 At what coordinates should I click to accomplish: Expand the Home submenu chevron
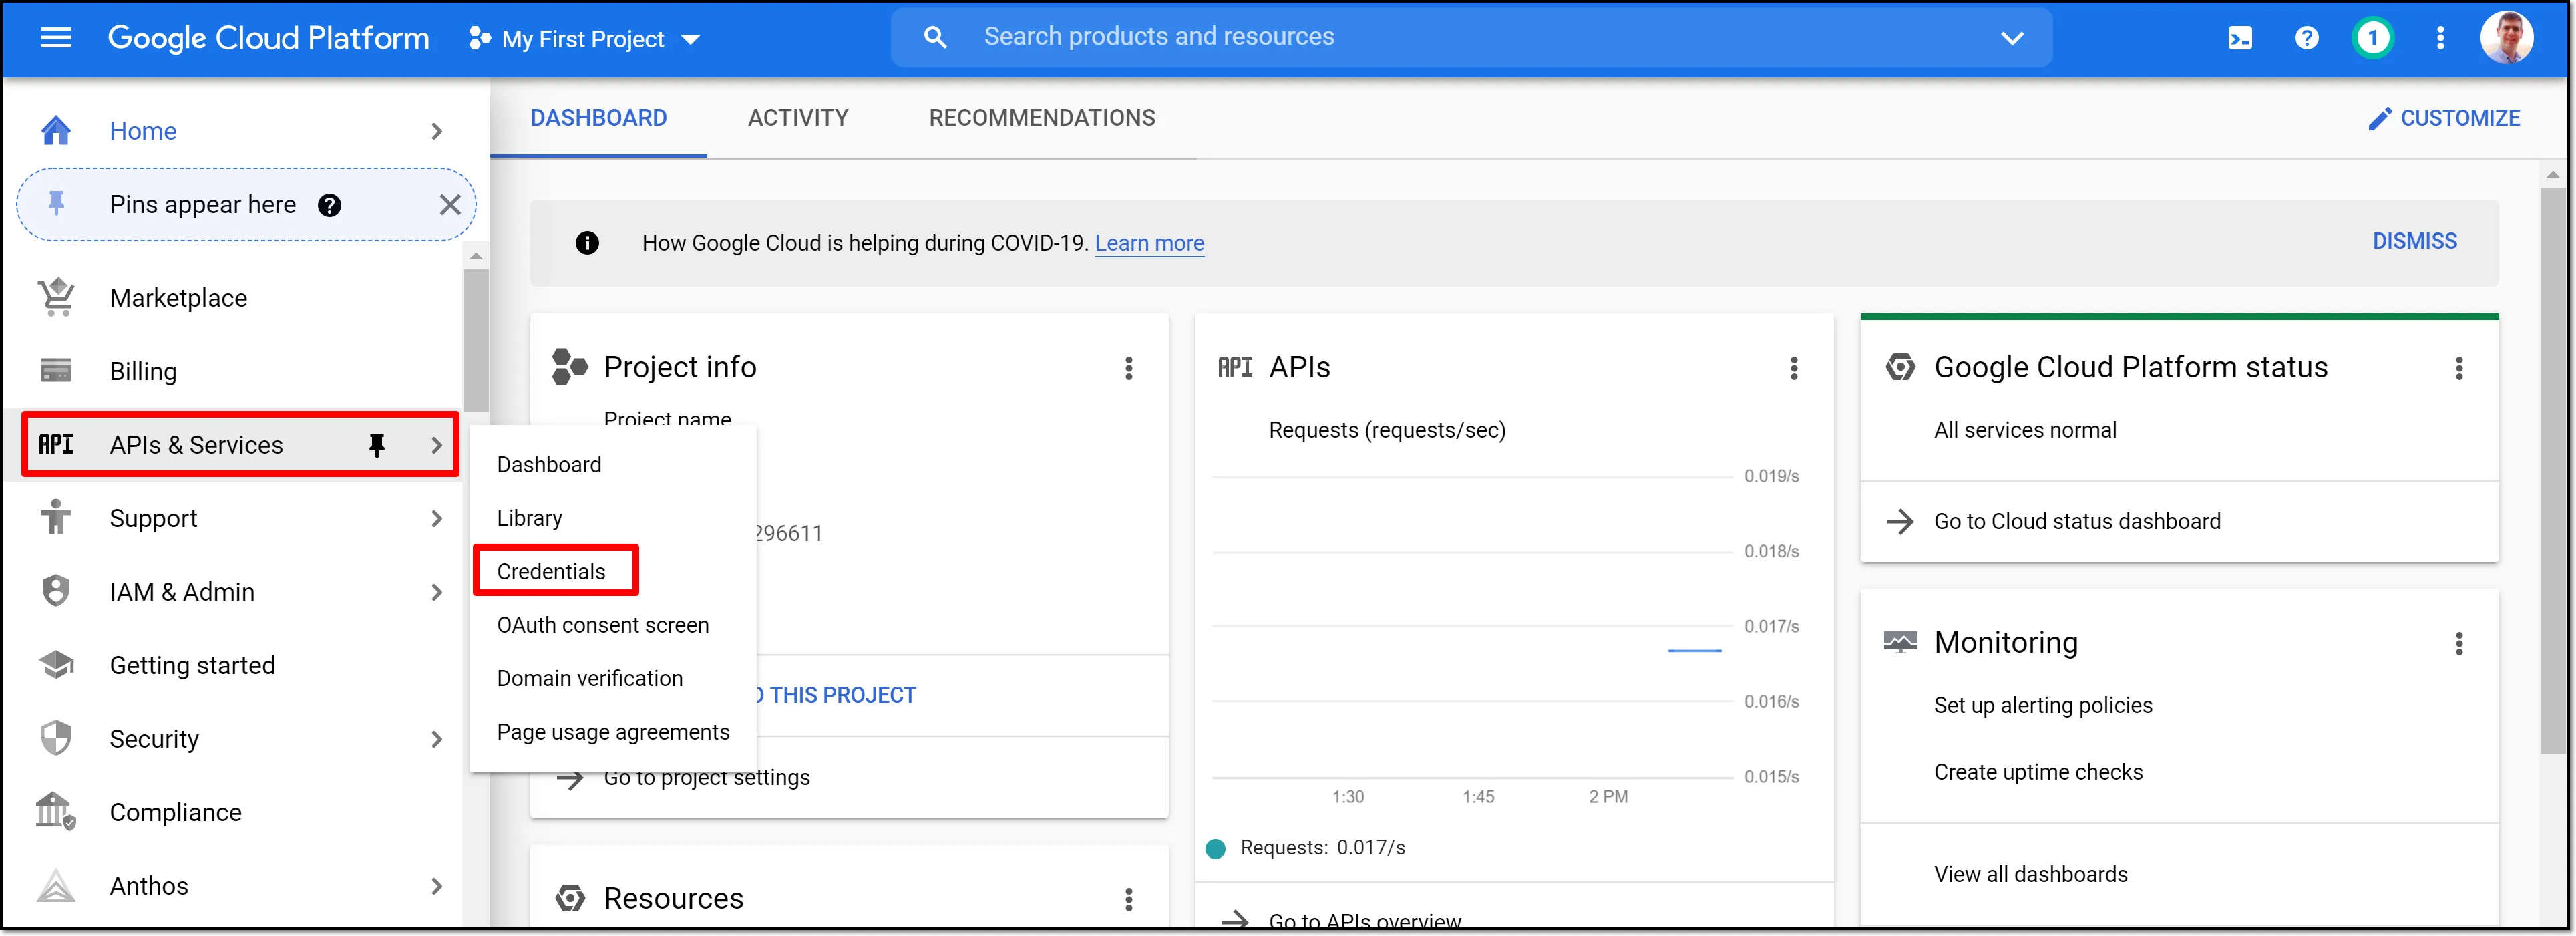coord(436,131)
